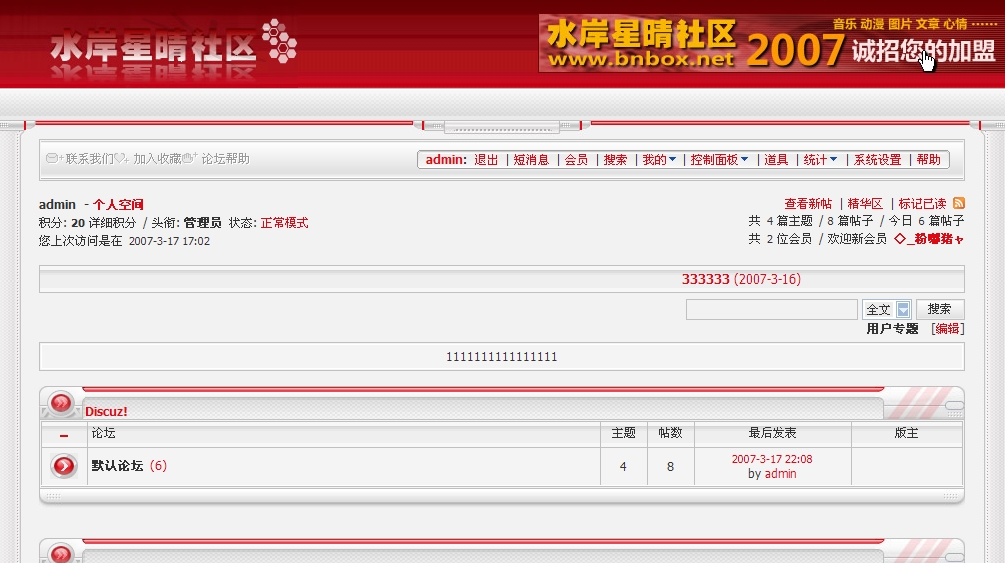Click 论坛帮助 forum help link
The height and width of the screenshot is (563, 1005).
tap(226, 158)
